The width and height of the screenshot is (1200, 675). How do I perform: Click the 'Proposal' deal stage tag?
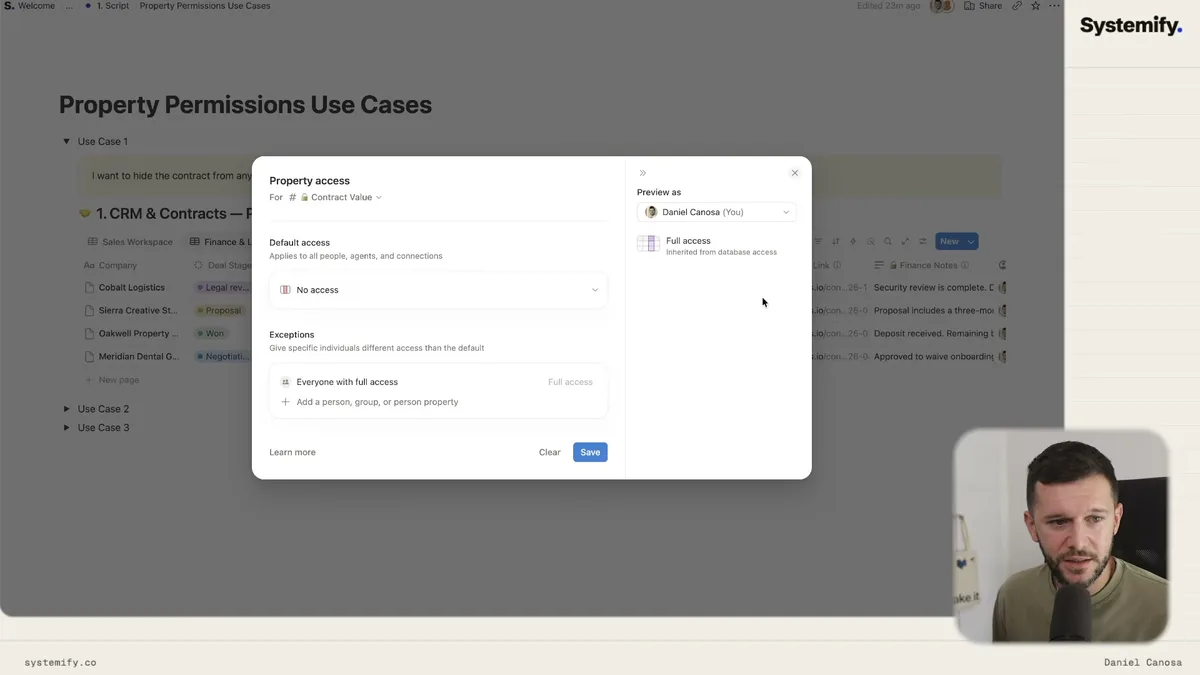pyautogui.click(x=220, y=311)
